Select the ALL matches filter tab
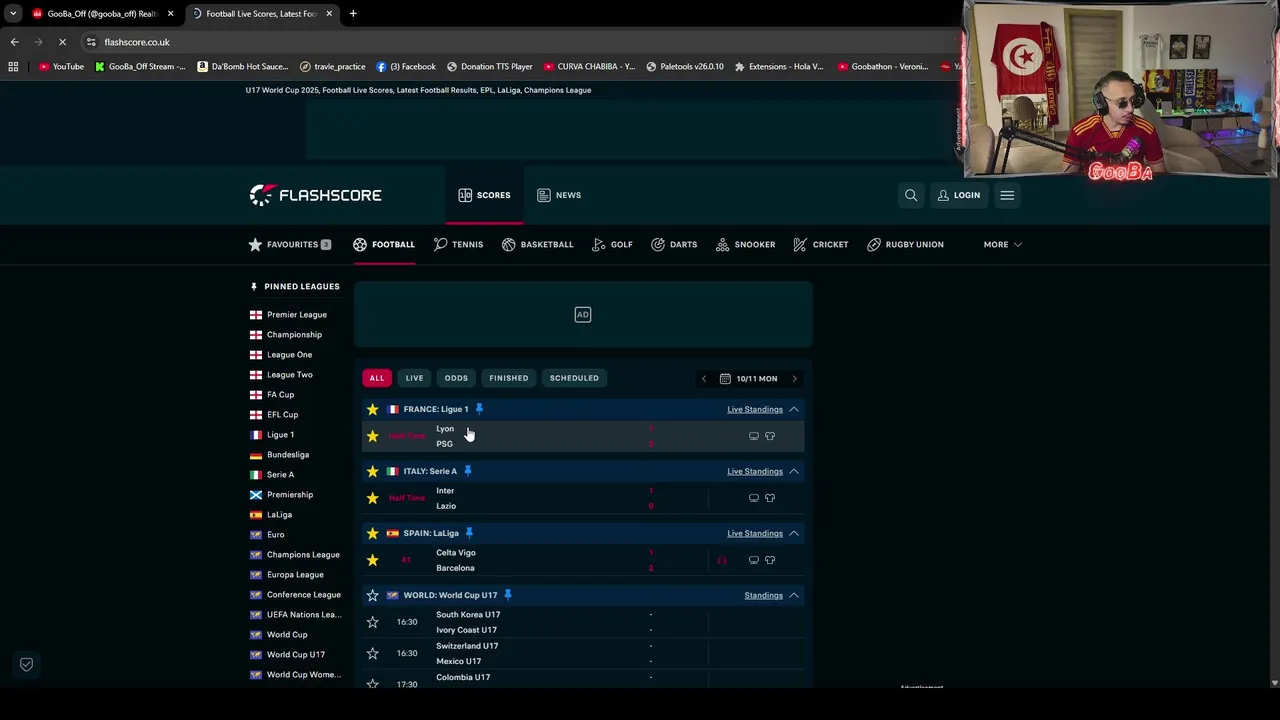Image resolution: width=1280 pixels, height=720 pixels. 377,378
